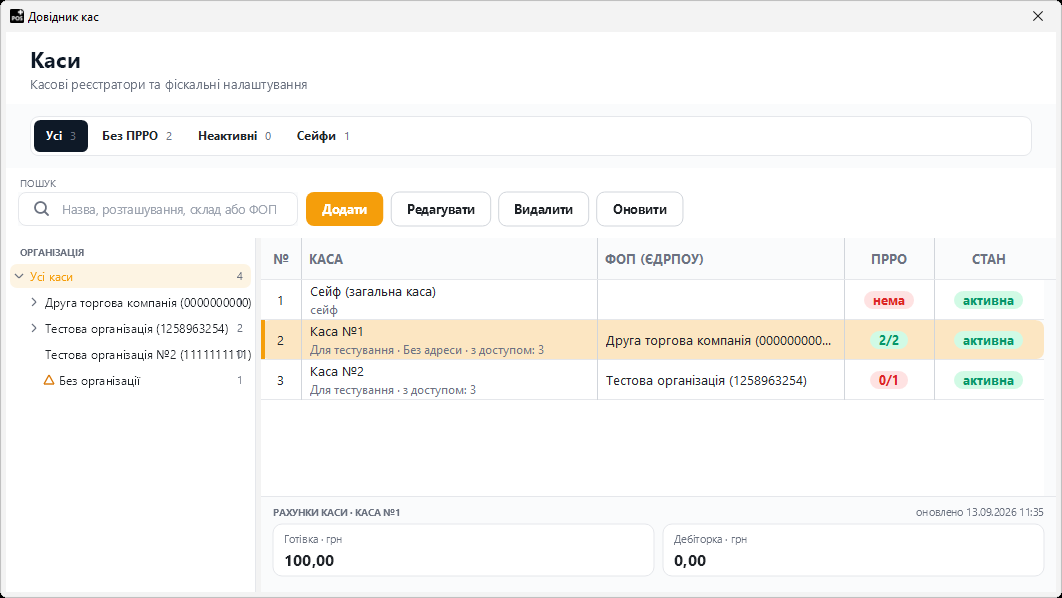The height and width of the screenshot is (598, 1062).
Task: Click the search magnifier icon
Action: 41,209
